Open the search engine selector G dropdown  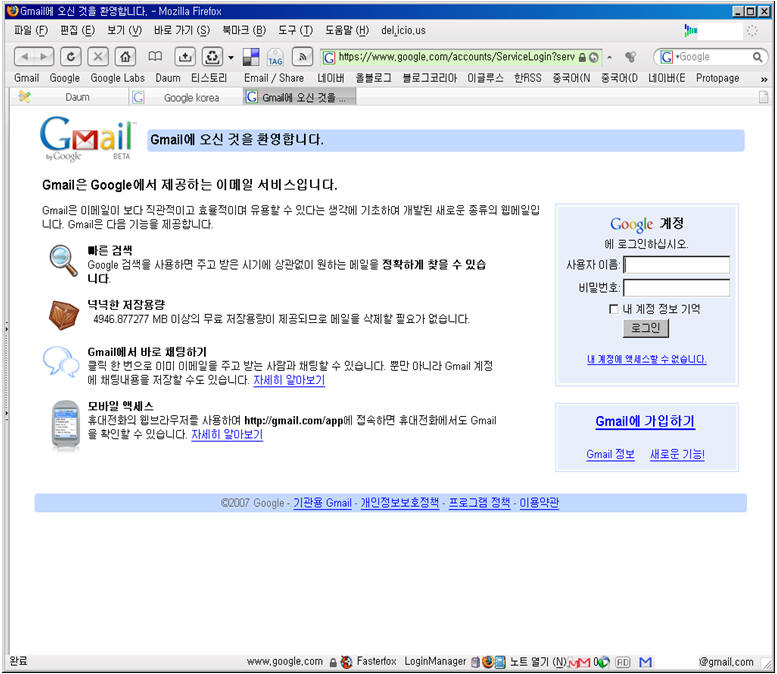coord(668,57)
